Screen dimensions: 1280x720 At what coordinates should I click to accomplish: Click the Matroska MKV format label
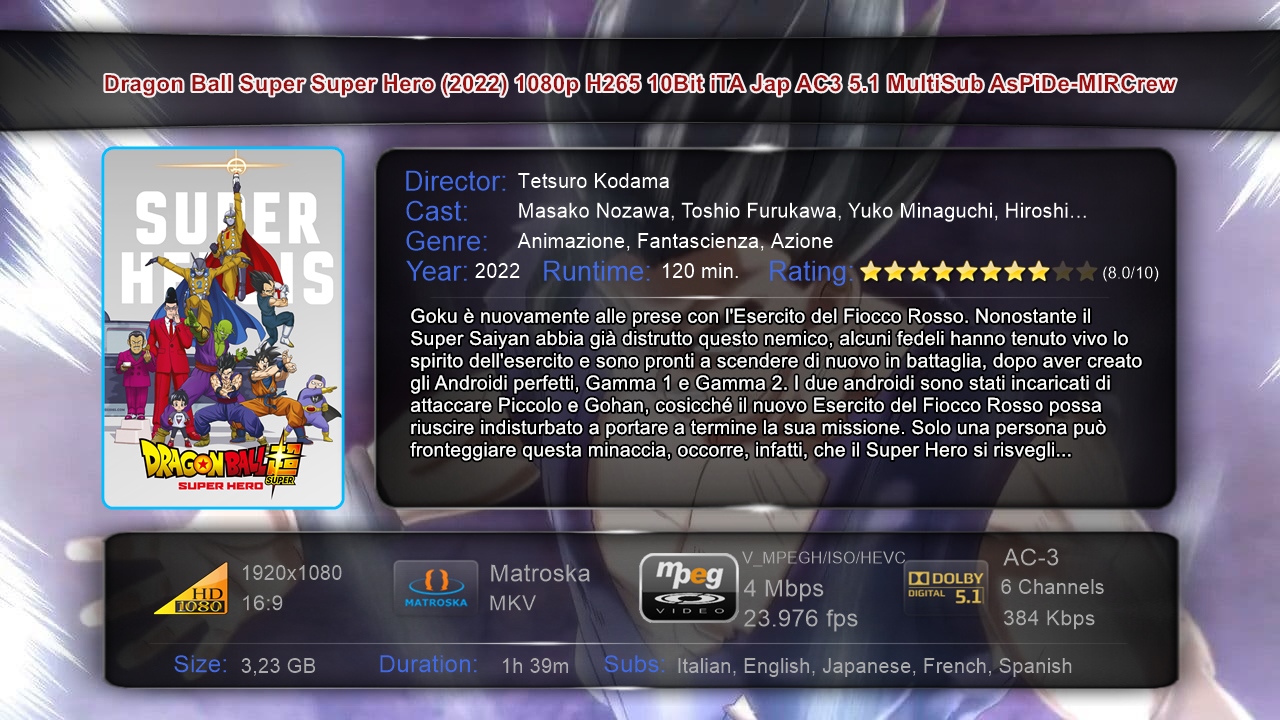pyautogui.click(x=540, y=588)
